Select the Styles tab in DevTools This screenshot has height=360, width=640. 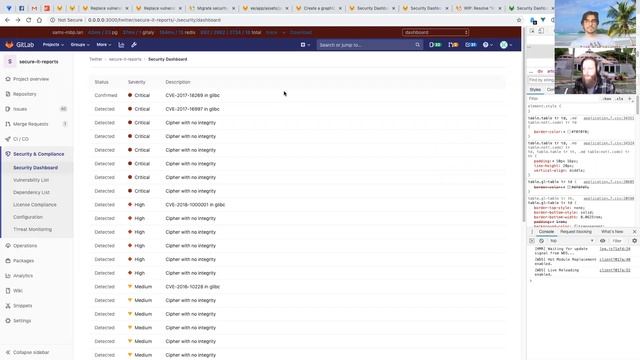coord(535,90)
